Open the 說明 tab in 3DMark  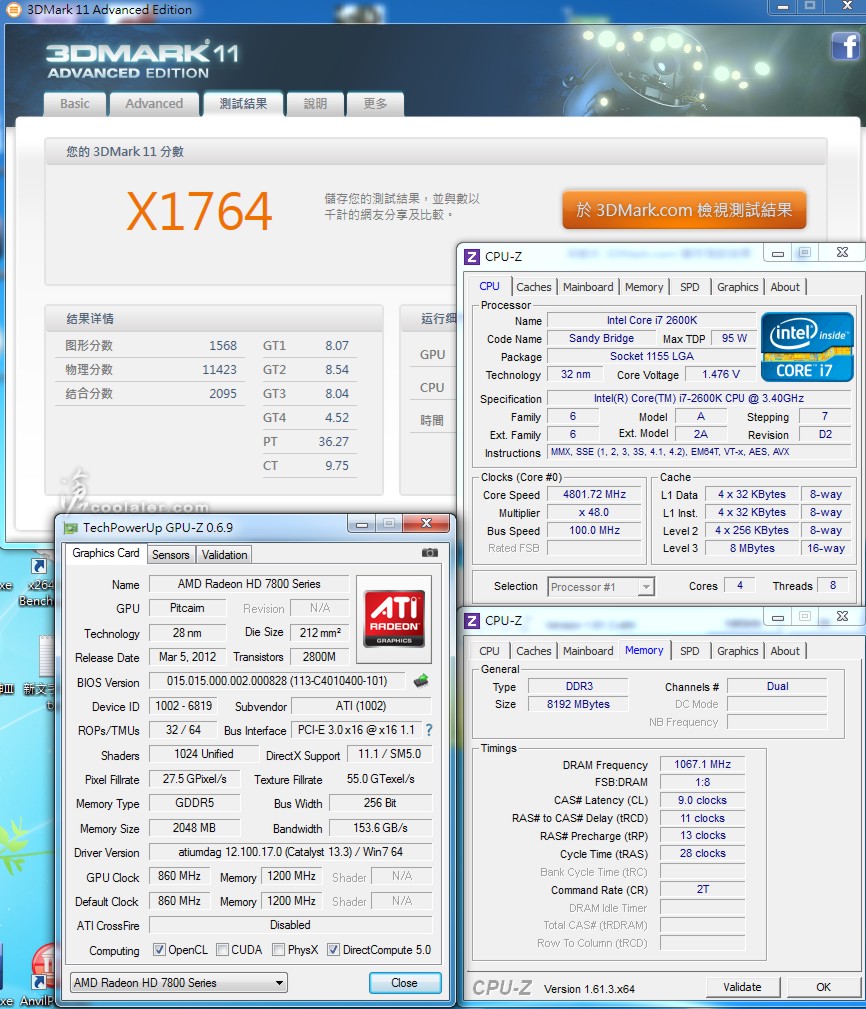tap(315, 104)
